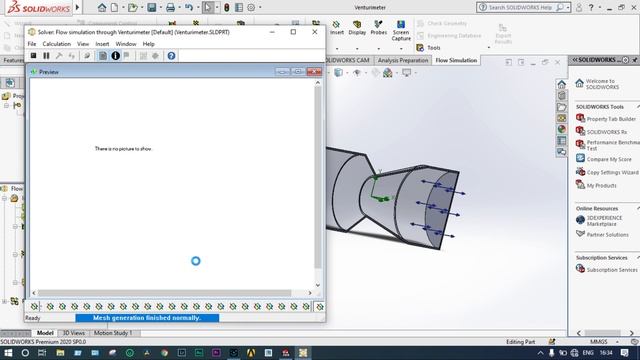Open the Window menu in Solver
Image resolution: width=640 pixels, height=360 pixels.
click(126, 44)
